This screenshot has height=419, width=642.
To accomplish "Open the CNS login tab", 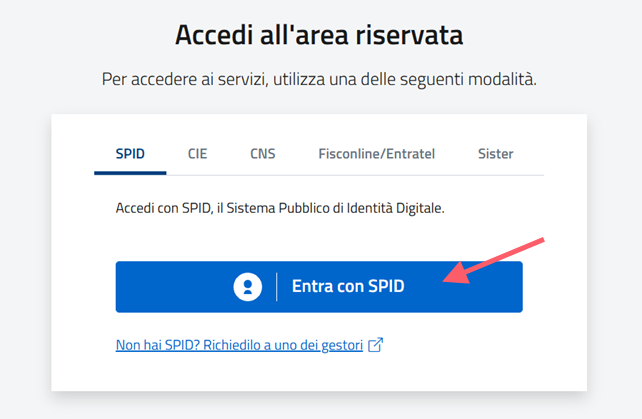I will (262, 154).
